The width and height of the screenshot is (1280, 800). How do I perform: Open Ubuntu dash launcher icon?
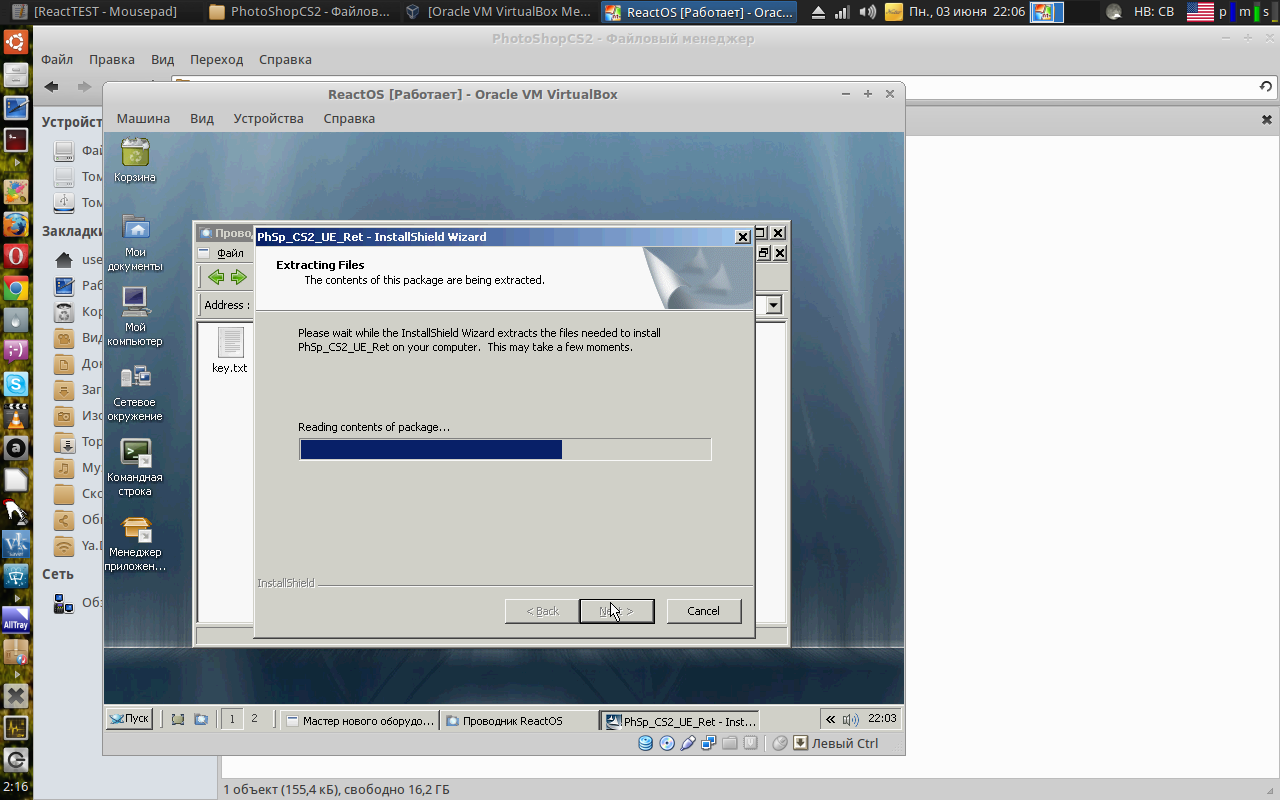click(15, 42)
